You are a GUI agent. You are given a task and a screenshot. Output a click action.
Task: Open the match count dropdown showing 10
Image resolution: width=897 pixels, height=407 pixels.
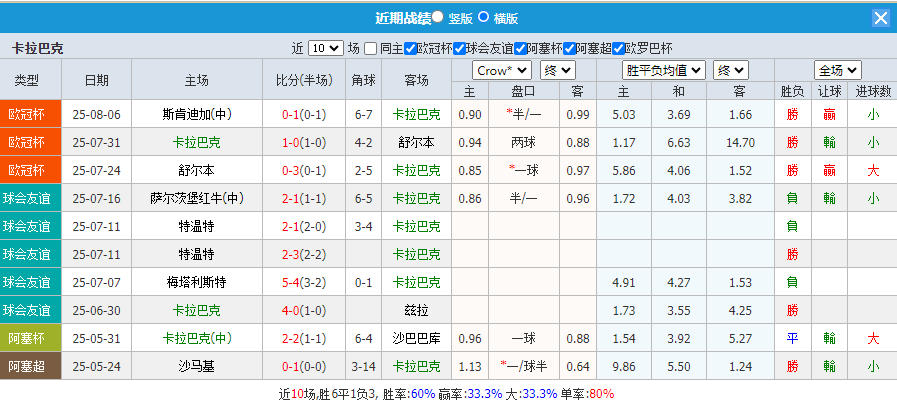[x=325, y=48]
